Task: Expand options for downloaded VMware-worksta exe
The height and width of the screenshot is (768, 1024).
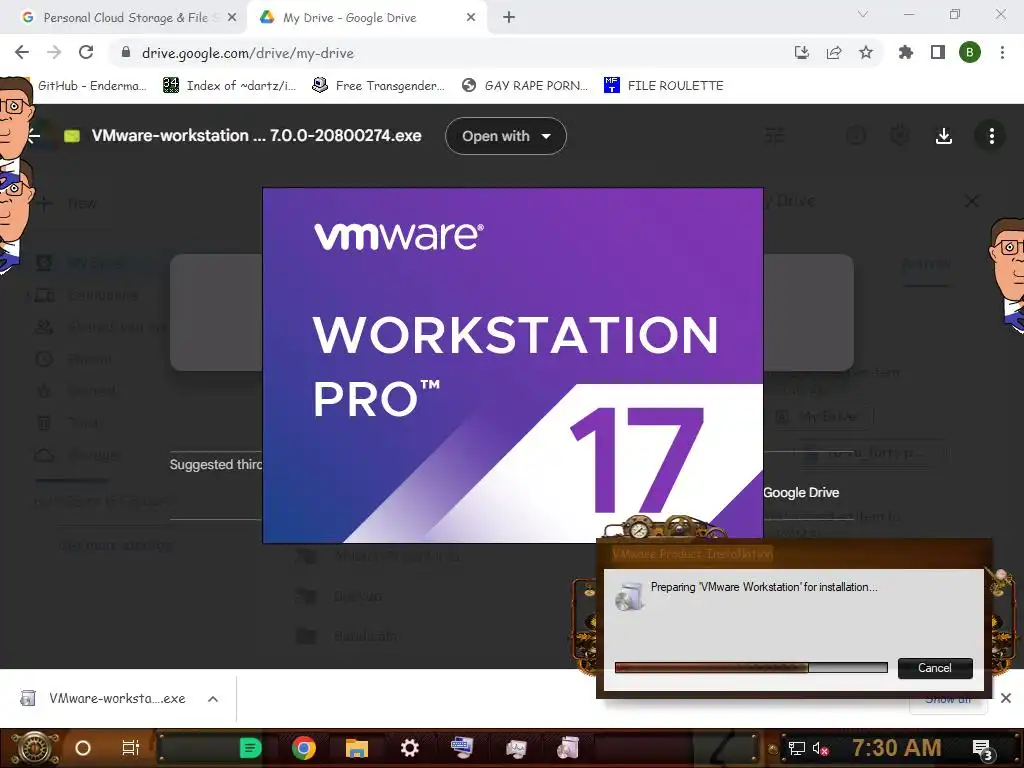Action: (x=213, y=699)
